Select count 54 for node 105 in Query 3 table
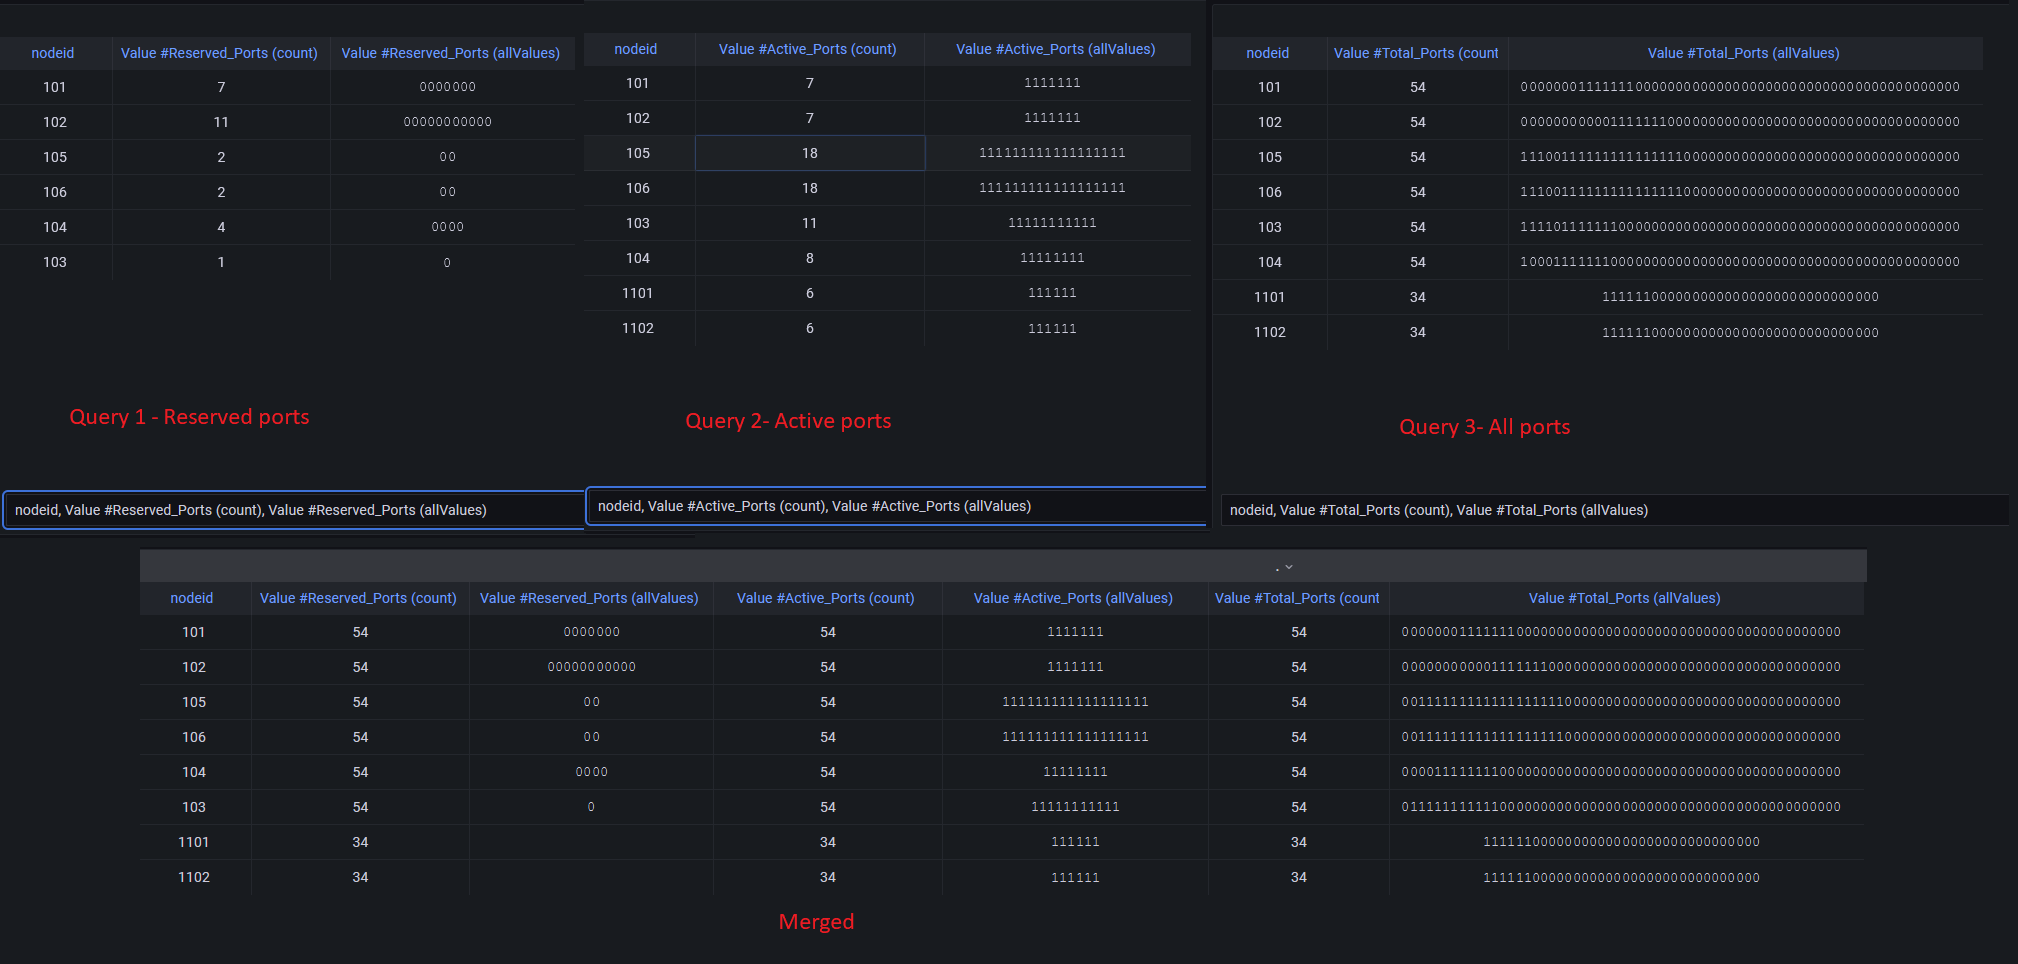The height and width of the screenshot is (964, 2018). [x=1418, y=157]
